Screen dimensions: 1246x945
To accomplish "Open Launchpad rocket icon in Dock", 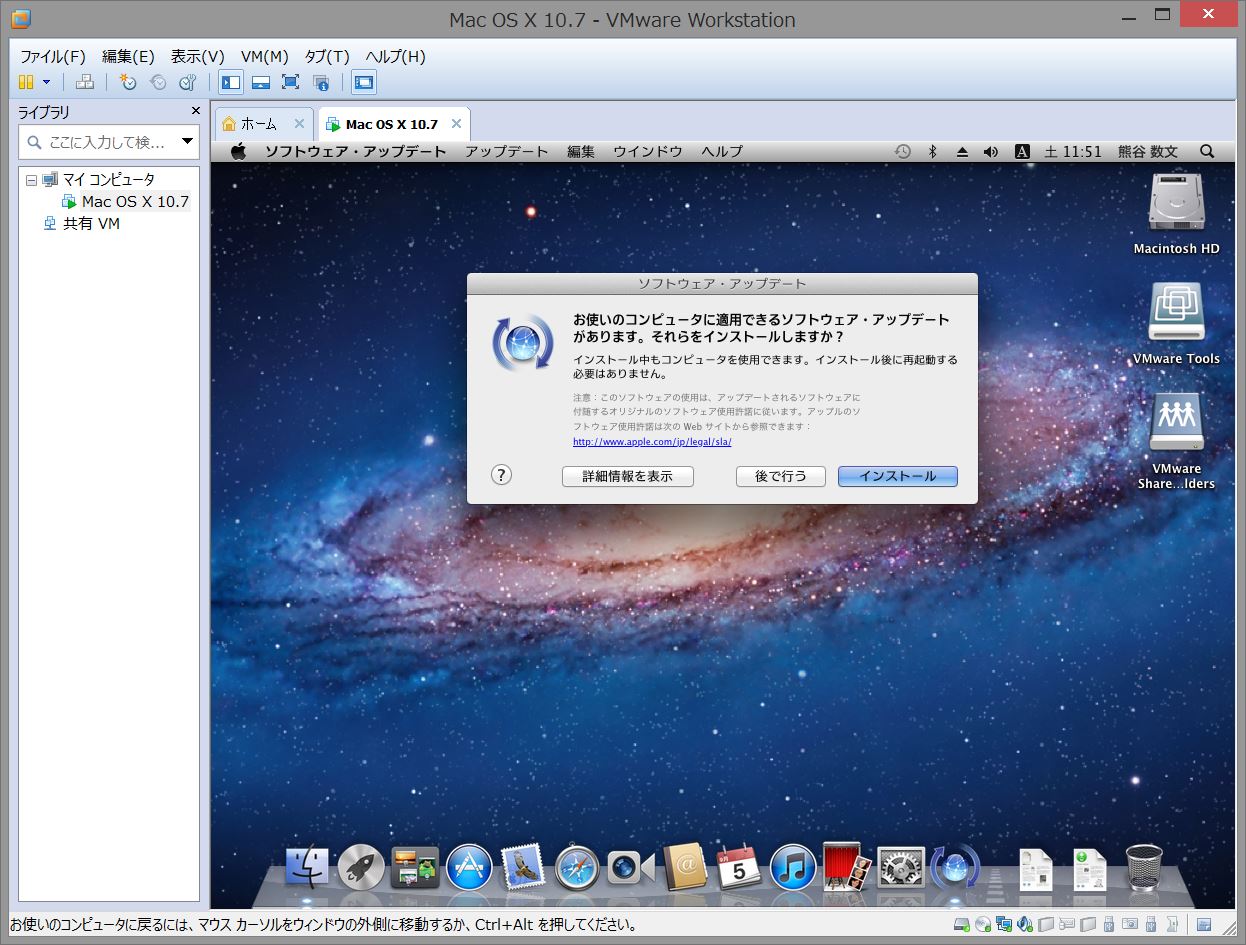I will click(361, 866).
